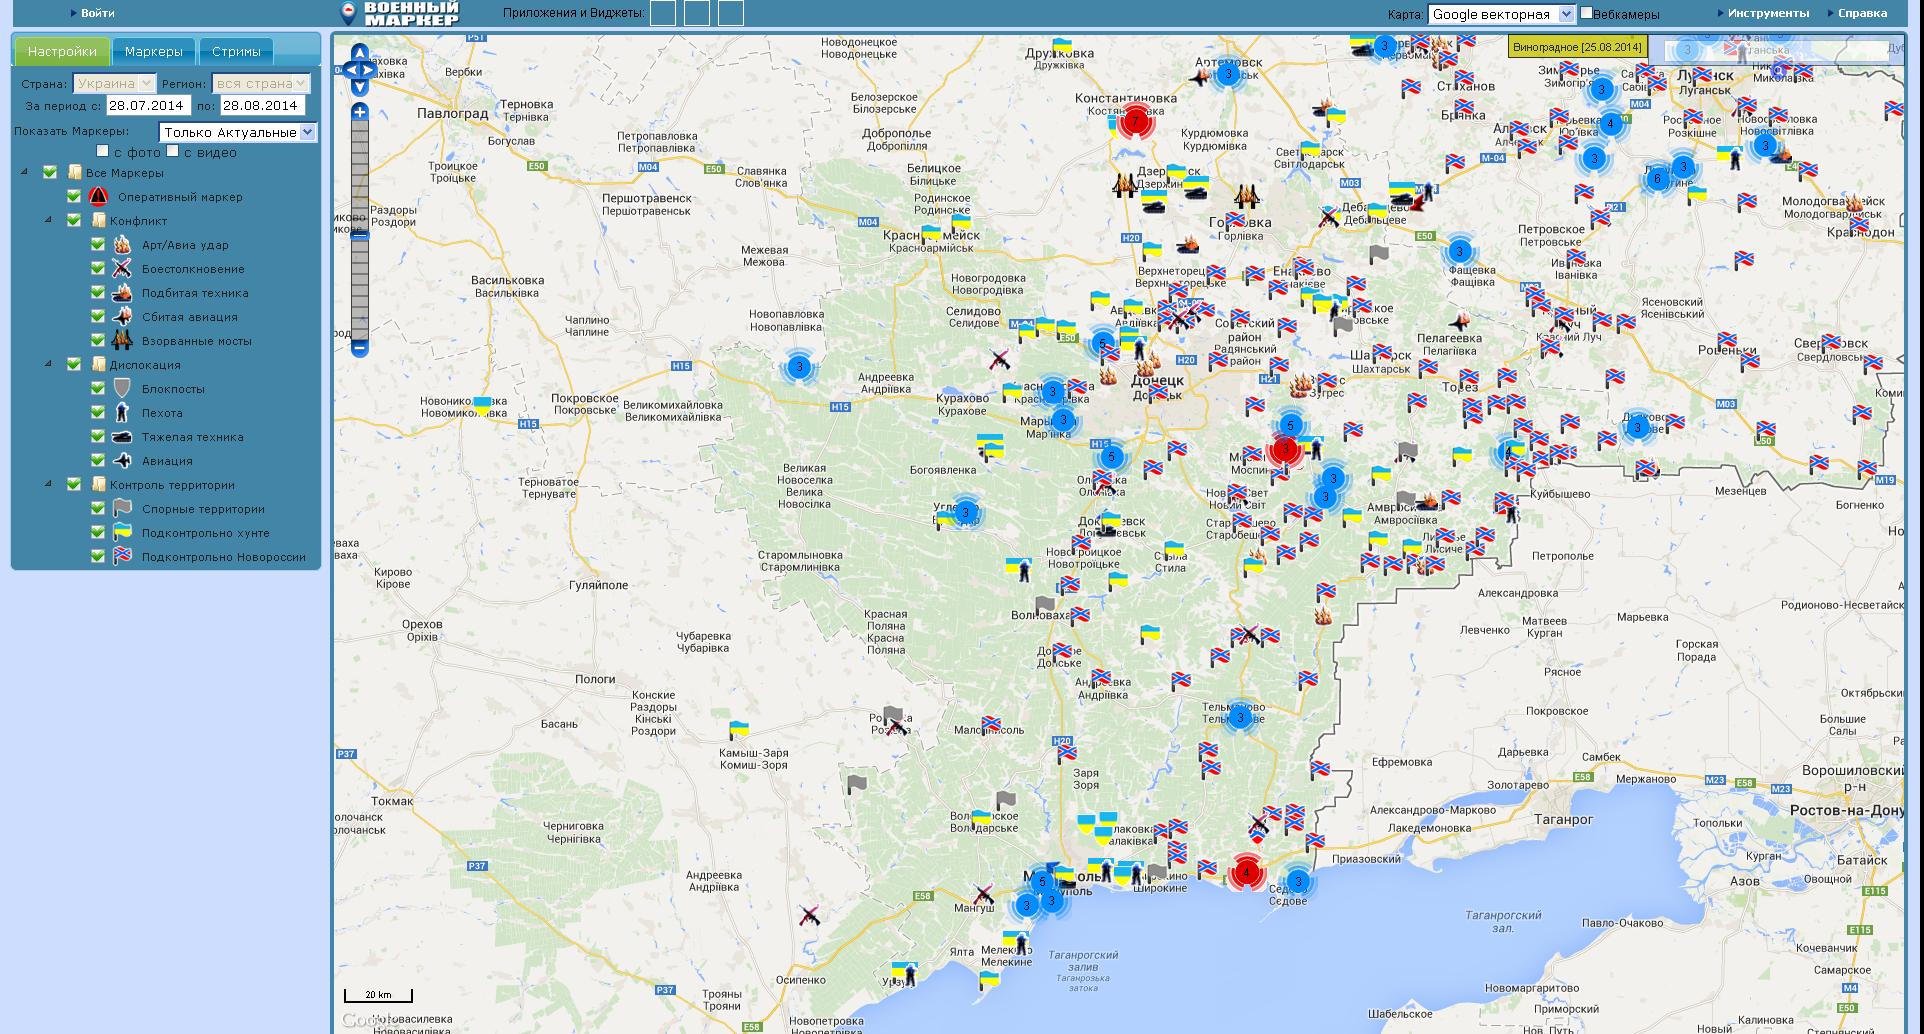Click the map zoom in plus button
The height and width of the screenshot is (1034, 1924).
360,111
